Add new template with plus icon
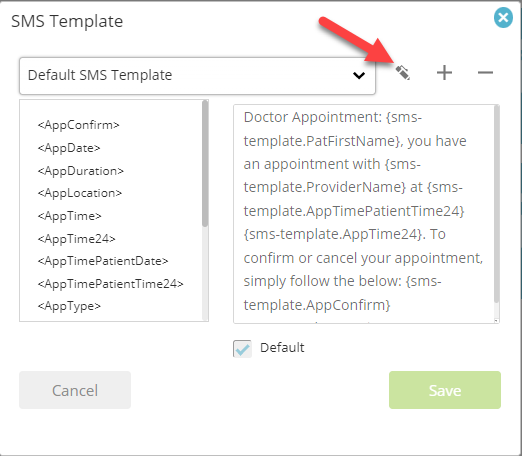The width and height of the screenshot is (522, 456). 444,73
